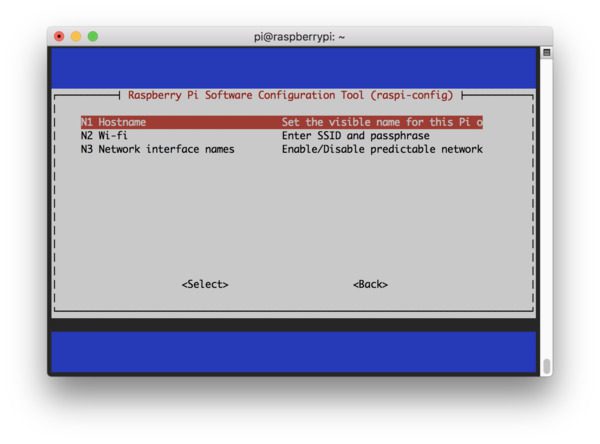This screenshot has width=600, height=444.
Task: Minimize the terminal with yellow button
Action: click(x=76, y=36)
